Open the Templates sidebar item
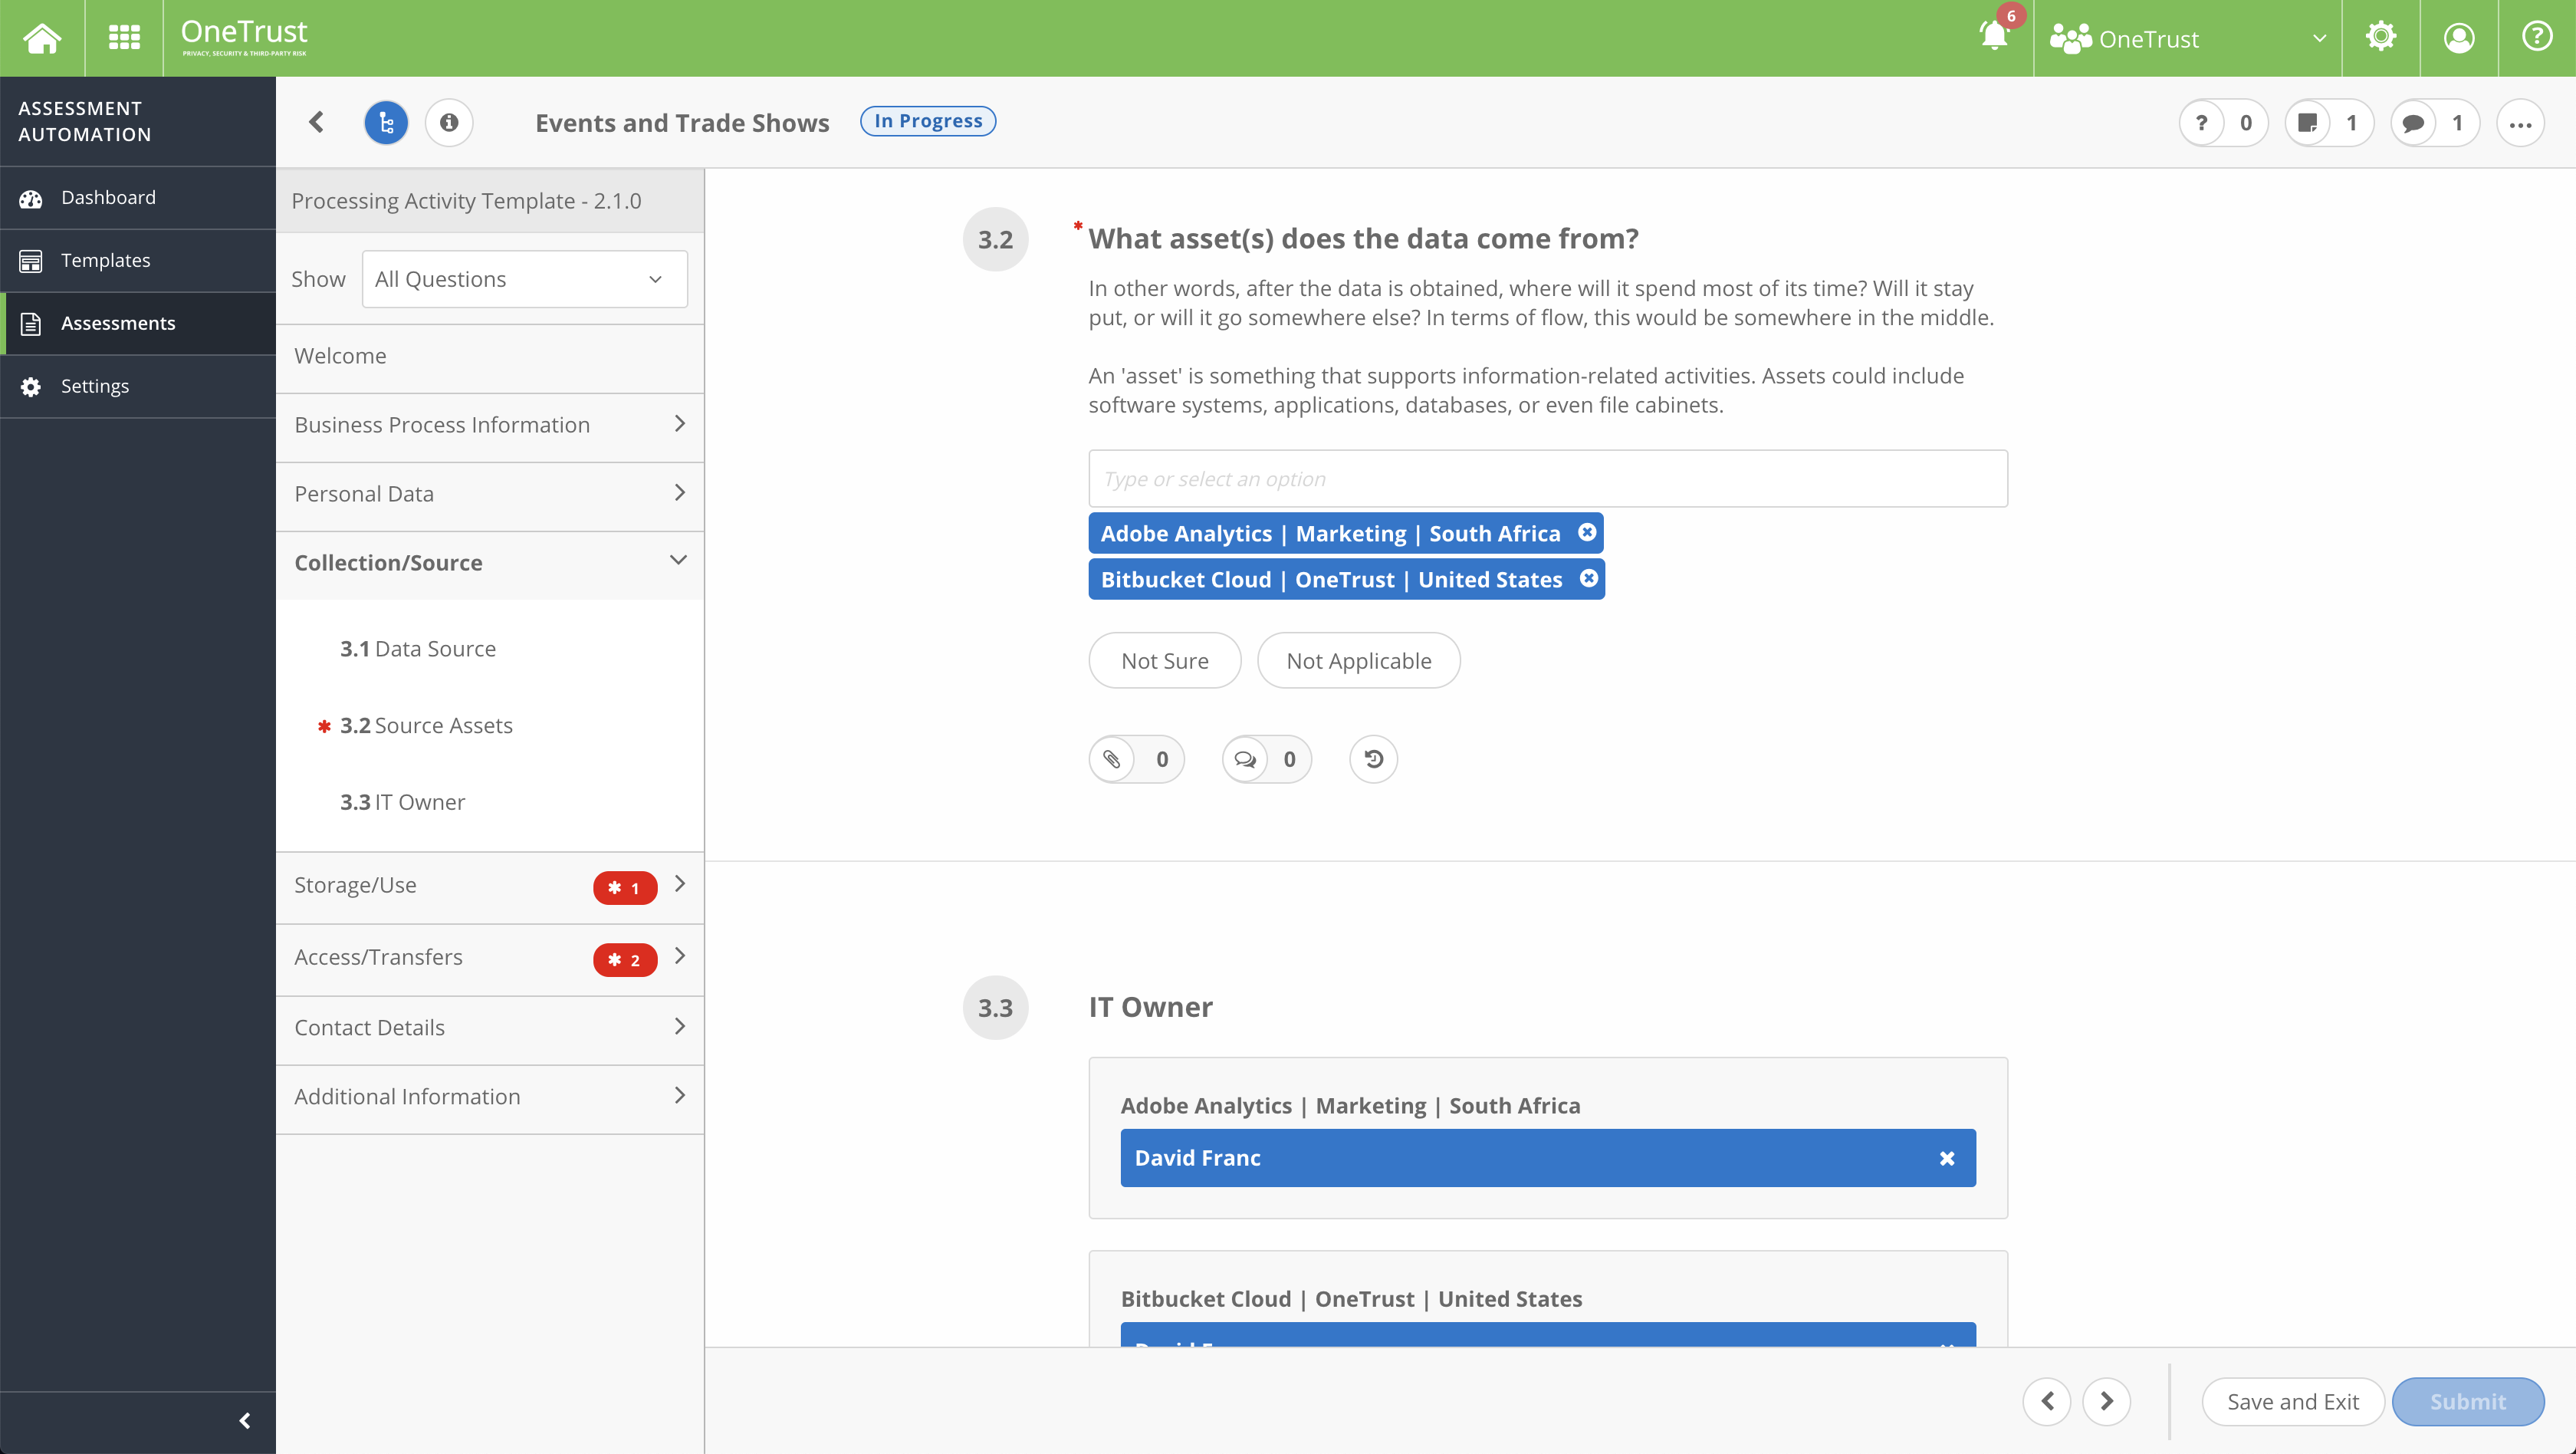The width and height of the screenshot is (2576, 1454). 138,261
